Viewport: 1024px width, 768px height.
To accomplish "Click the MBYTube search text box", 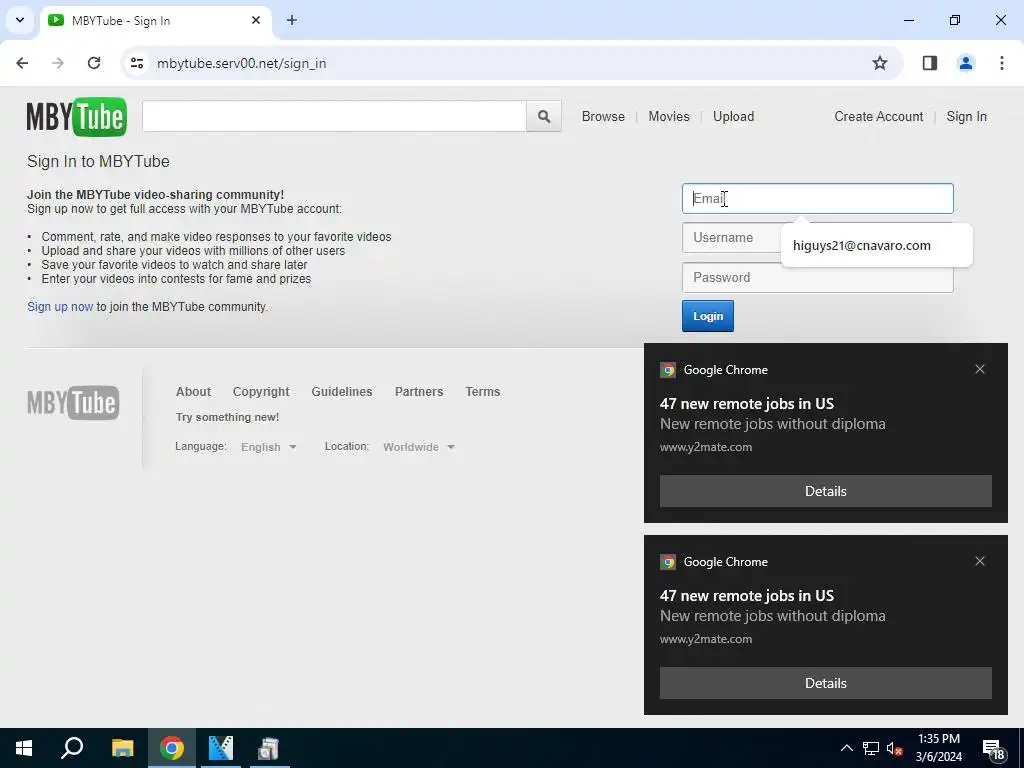I will (x=334, y=116).
